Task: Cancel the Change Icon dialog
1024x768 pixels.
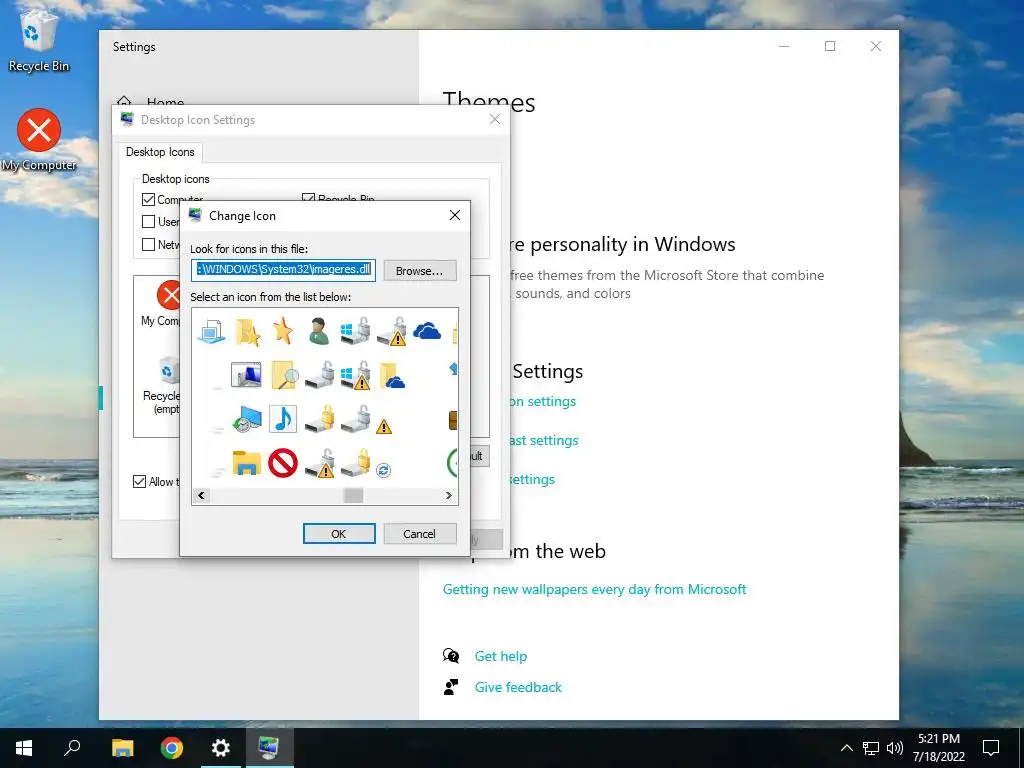Action: click(419, 534)
